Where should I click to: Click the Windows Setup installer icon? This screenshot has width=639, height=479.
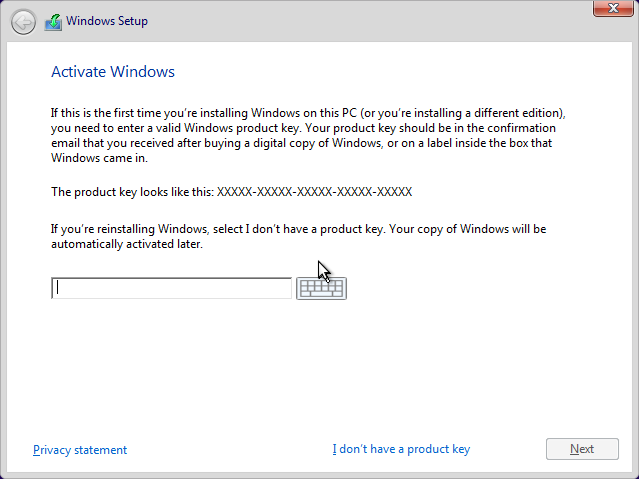pos(53,22)
